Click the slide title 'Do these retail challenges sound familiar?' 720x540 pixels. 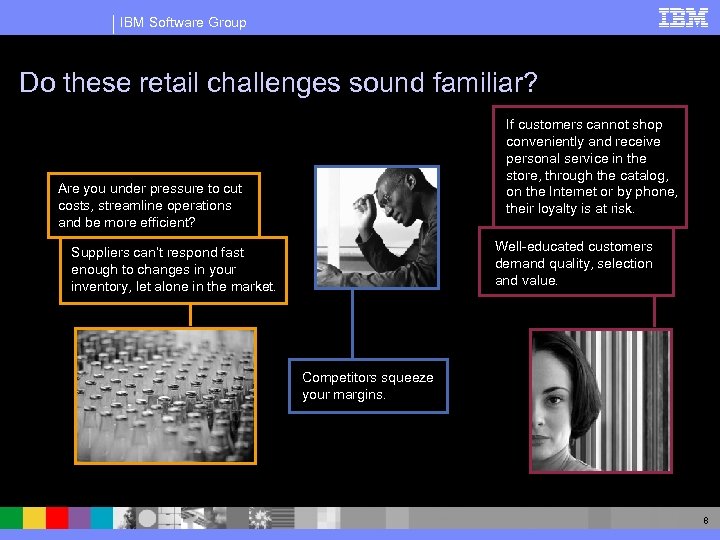coord(278,82)
